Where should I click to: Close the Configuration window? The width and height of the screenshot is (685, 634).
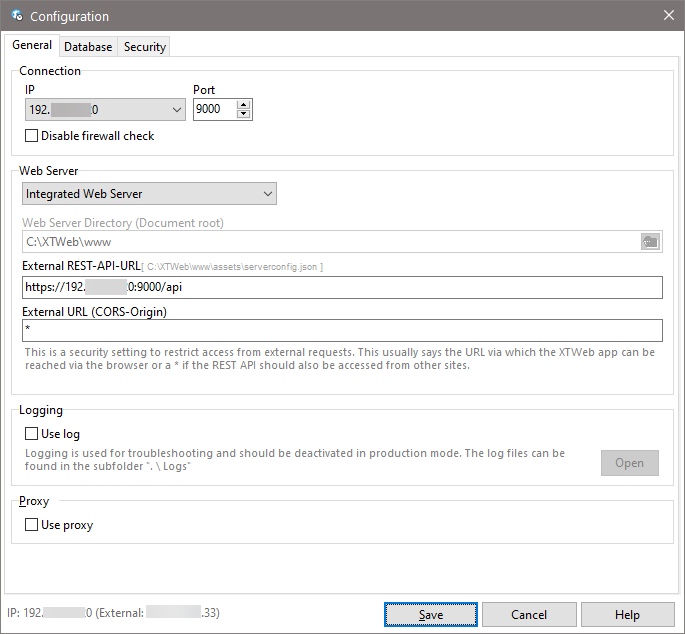[668, 16]
